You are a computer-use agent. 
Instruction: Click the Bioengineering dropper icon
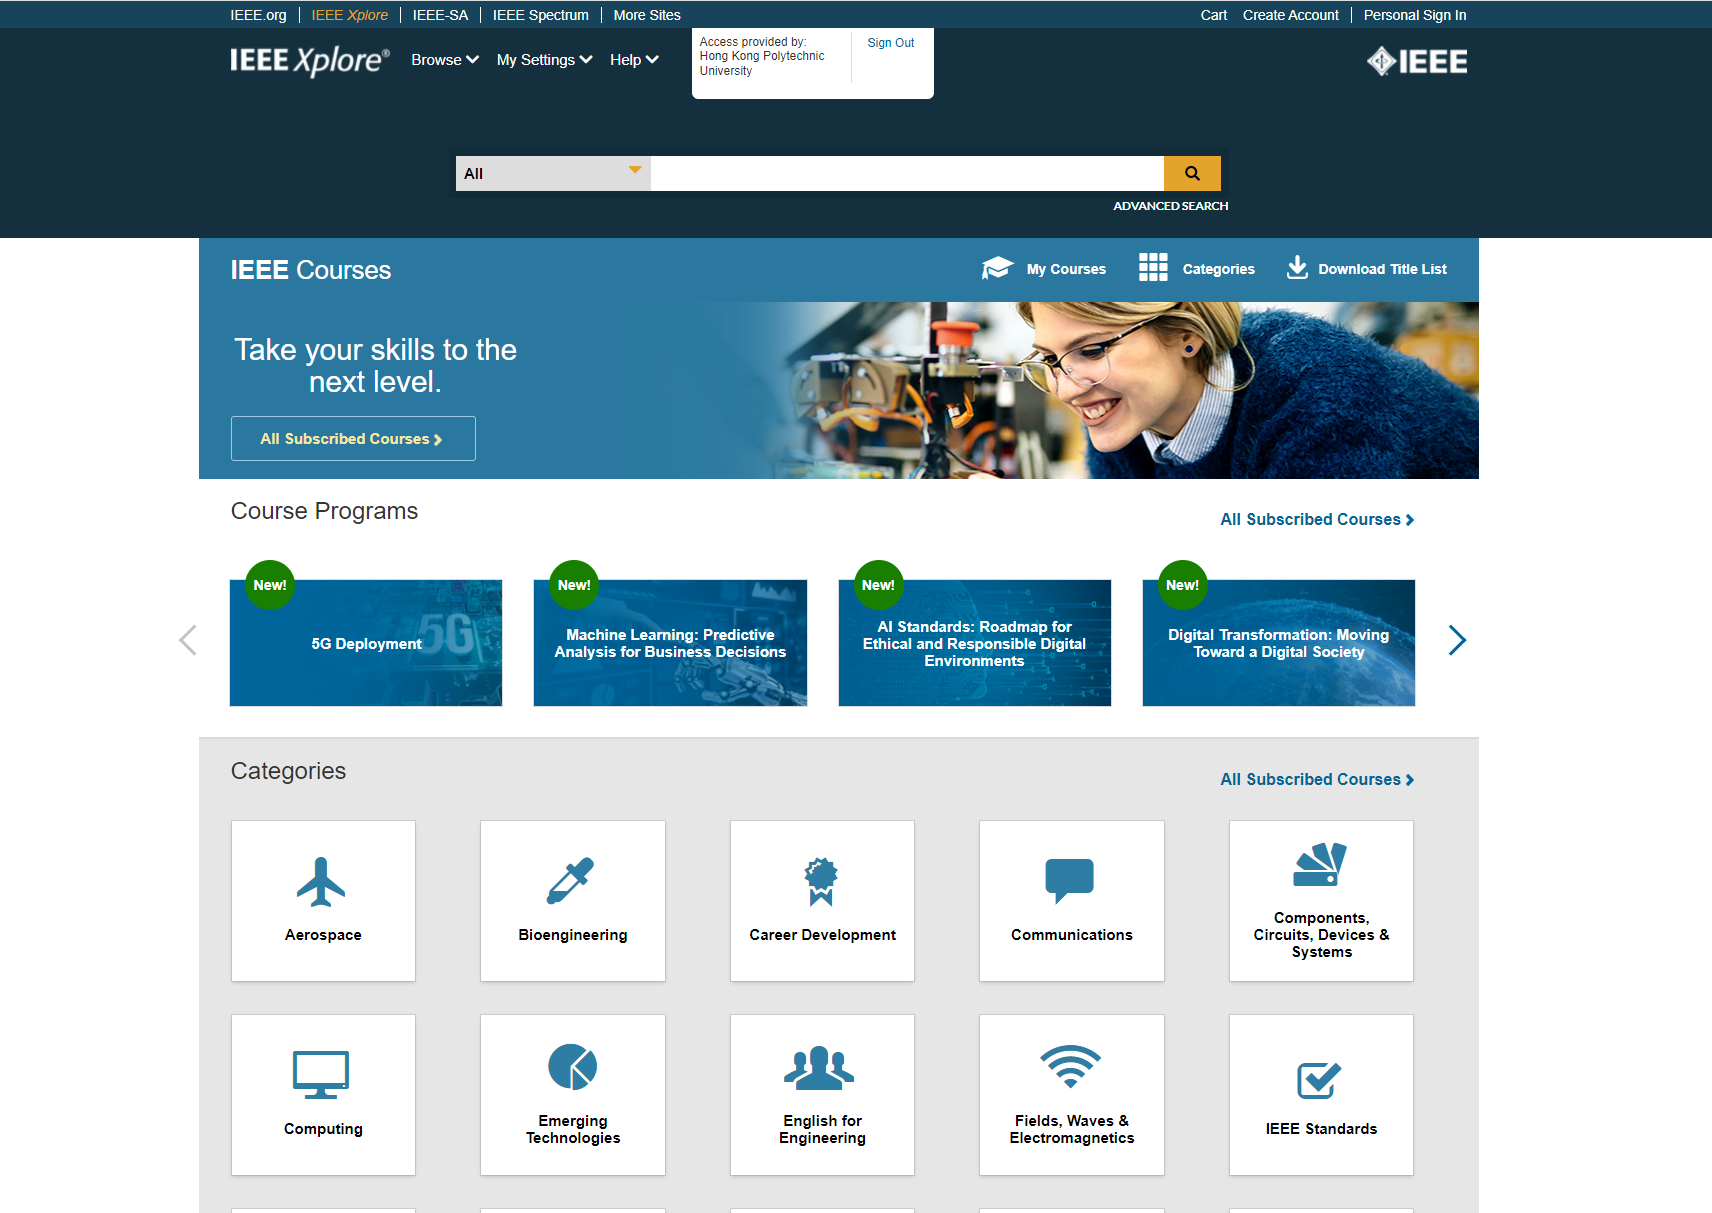(x=571, y=881)
